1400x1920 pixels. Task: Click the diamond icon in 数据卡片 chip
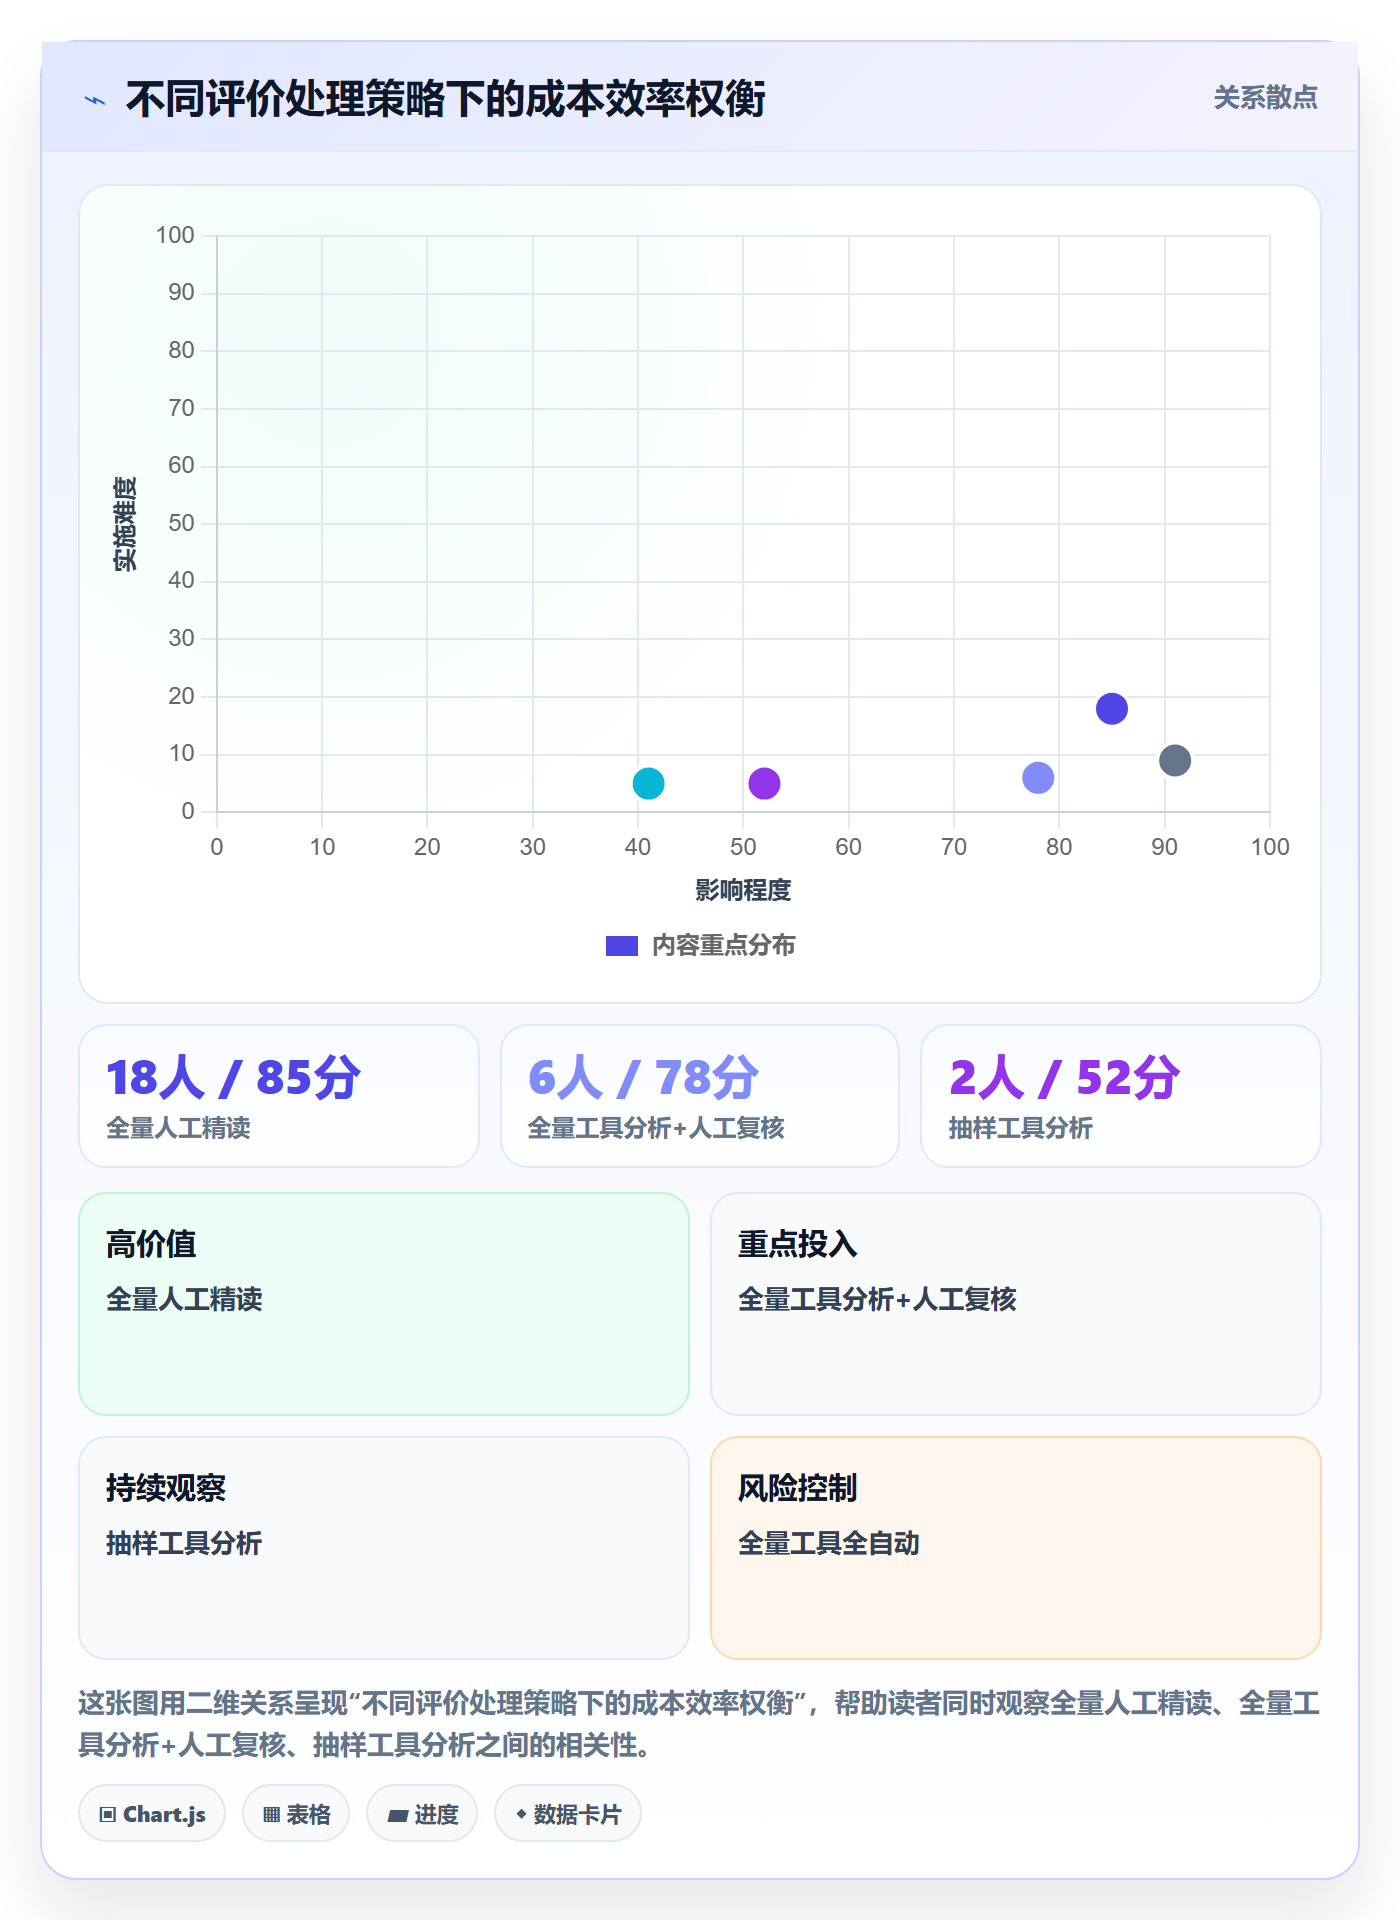[521, 1813]
